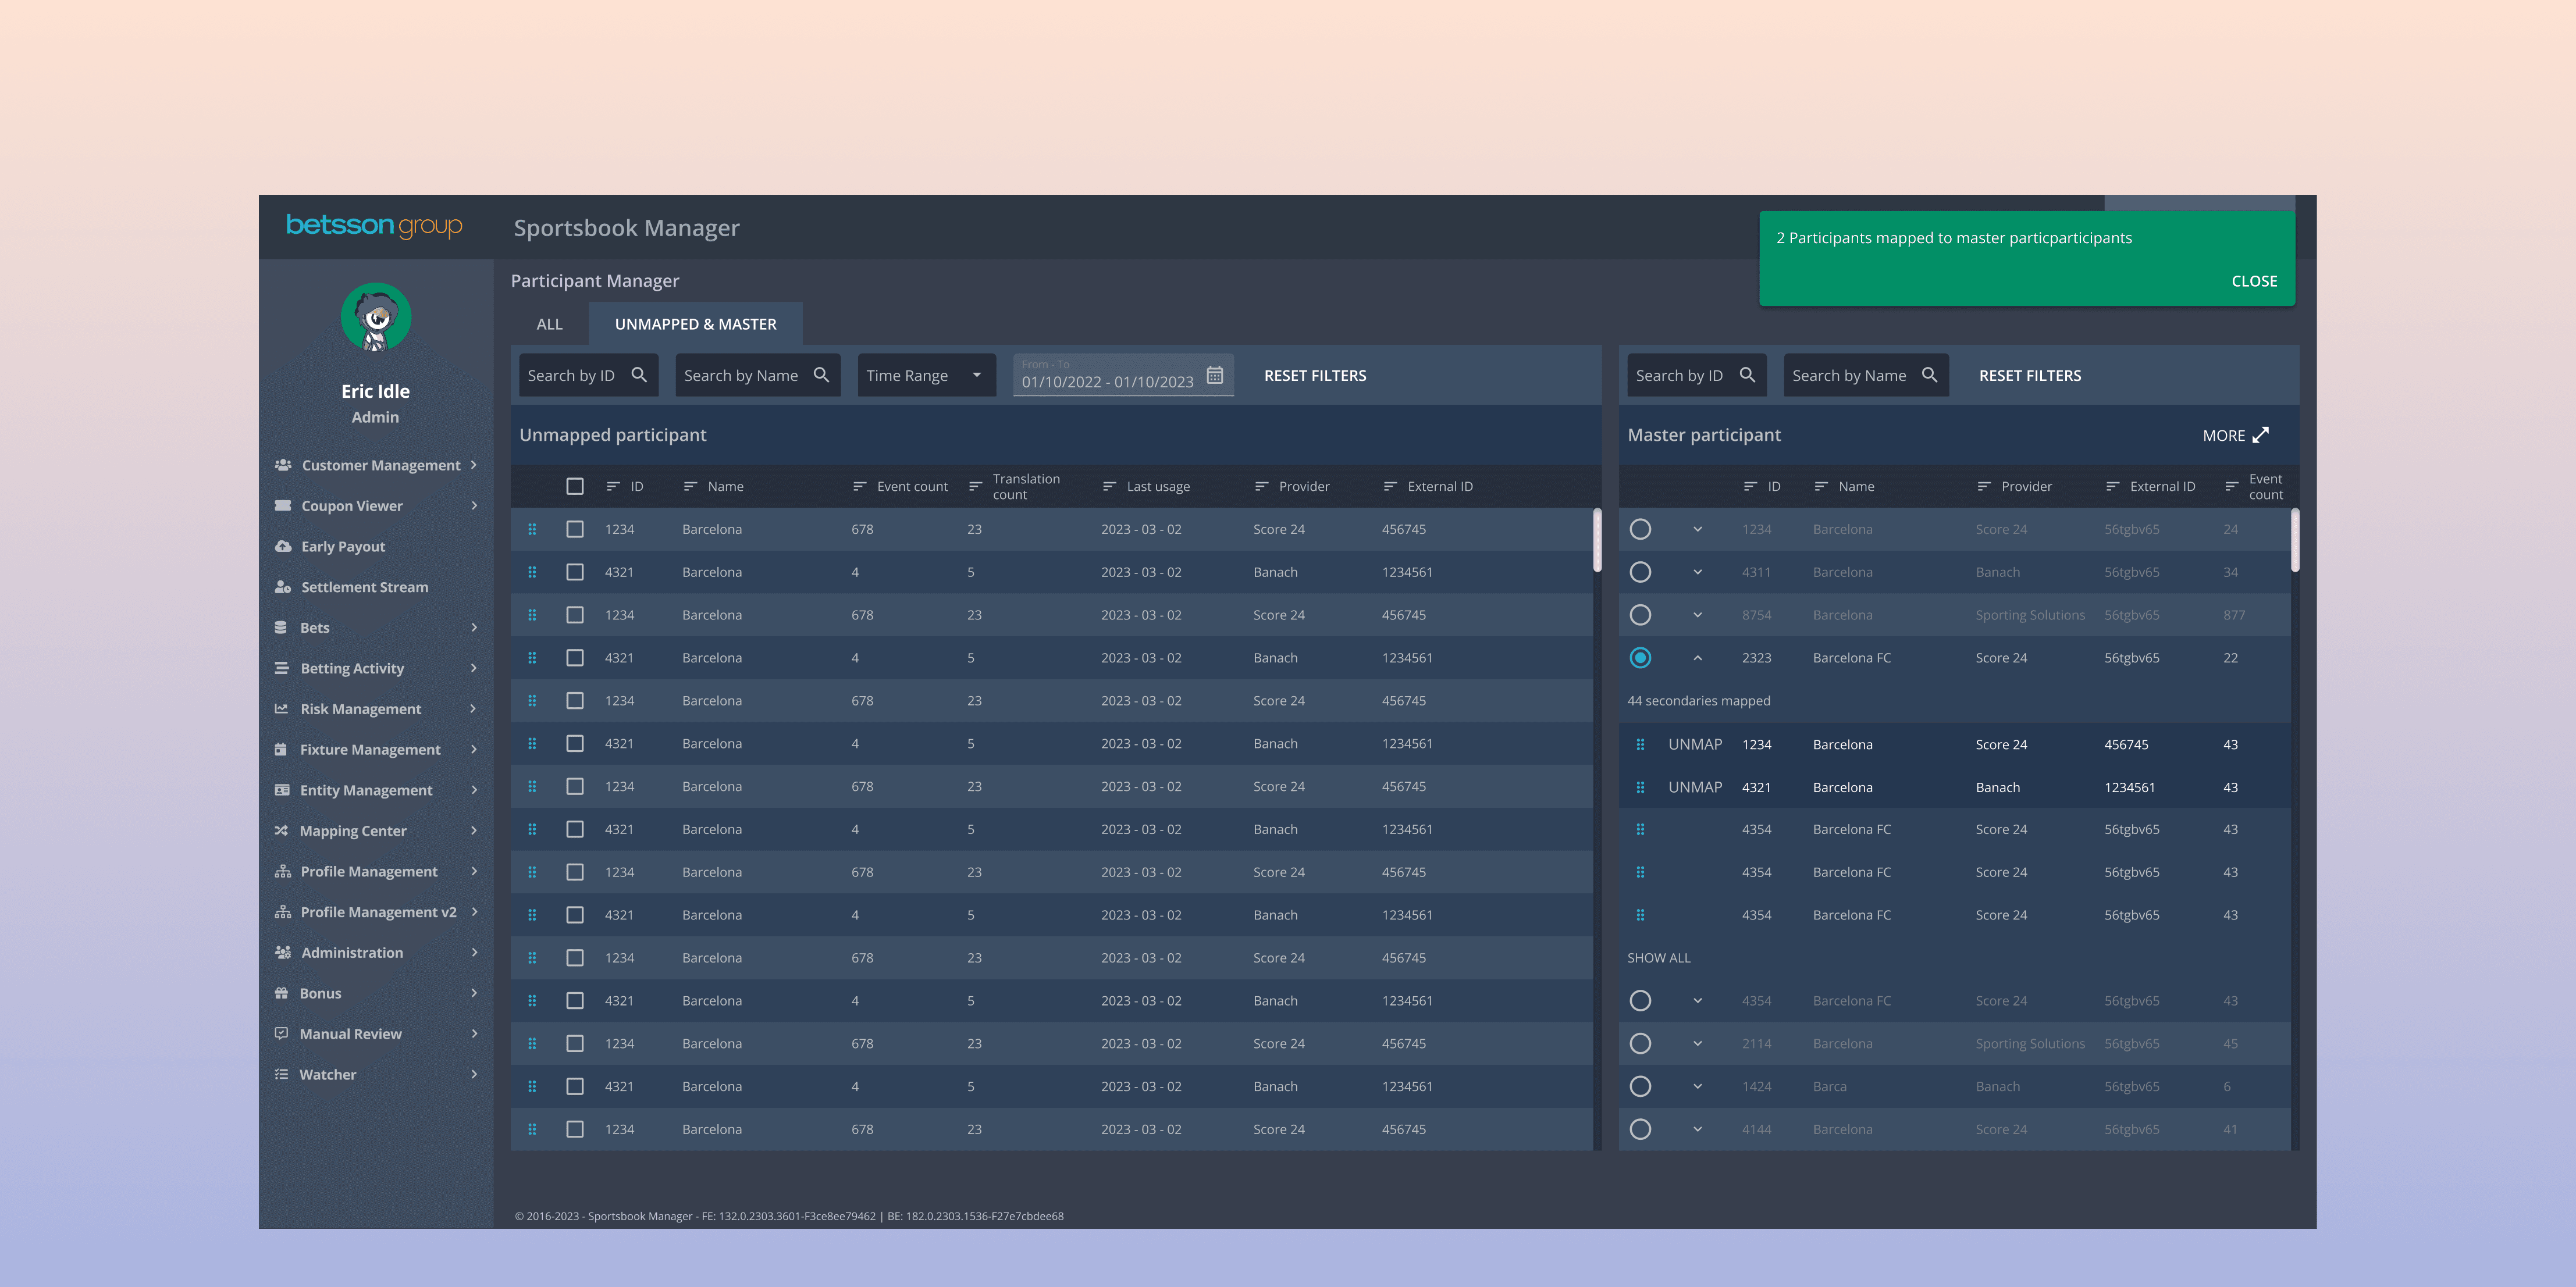Toggle the select-all checkbox in unmapped header

(x=575, y=486)
